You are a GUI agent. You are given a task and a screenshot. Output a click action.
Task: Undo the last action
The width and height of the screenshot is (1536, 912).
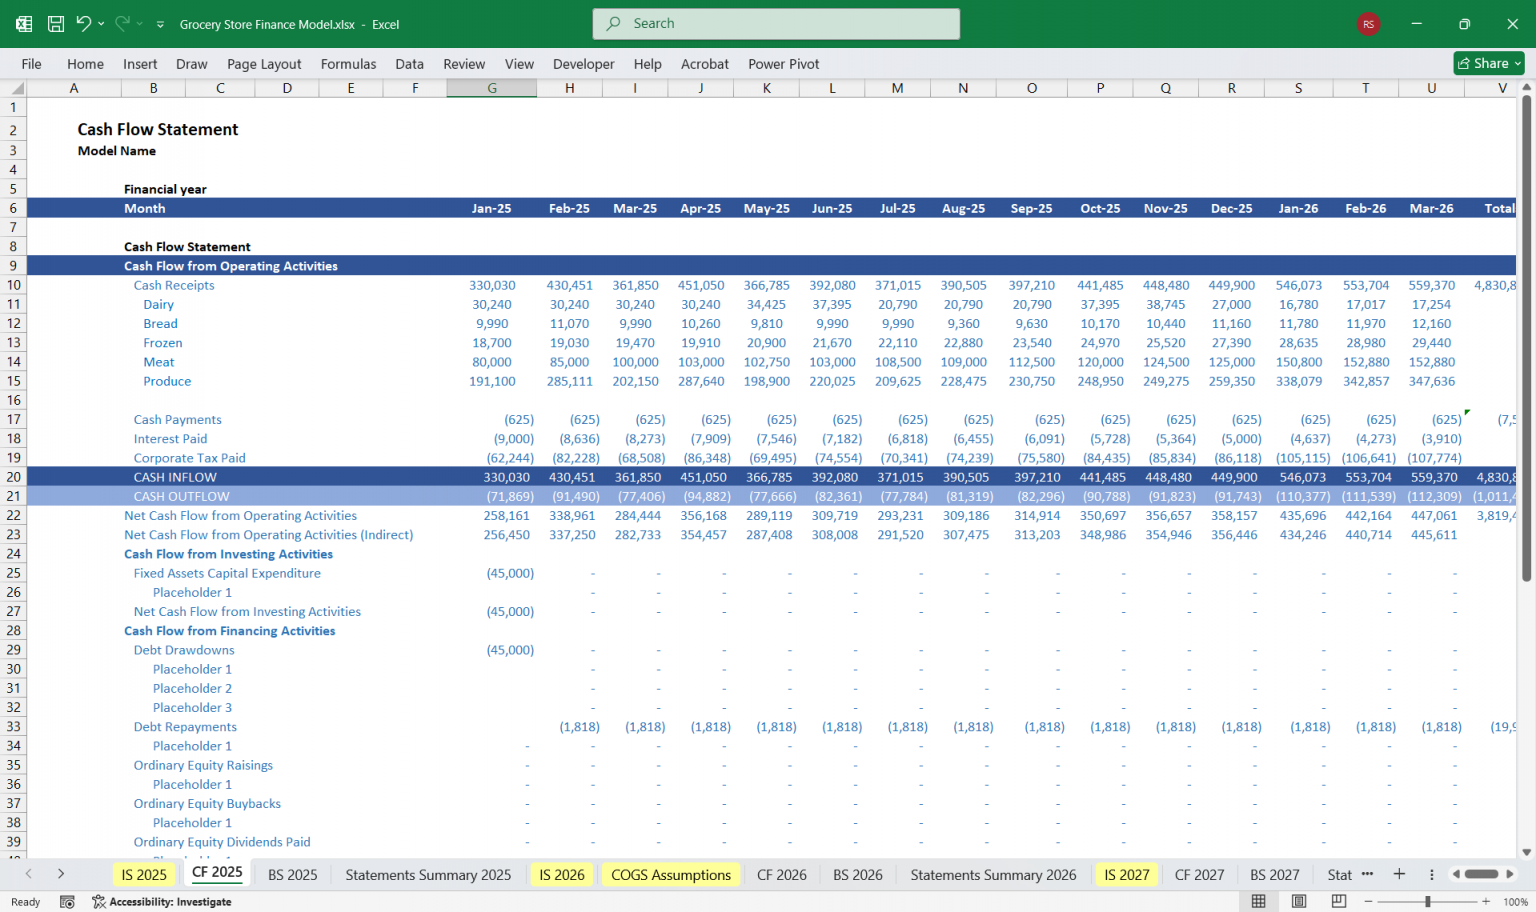point(84,23)
